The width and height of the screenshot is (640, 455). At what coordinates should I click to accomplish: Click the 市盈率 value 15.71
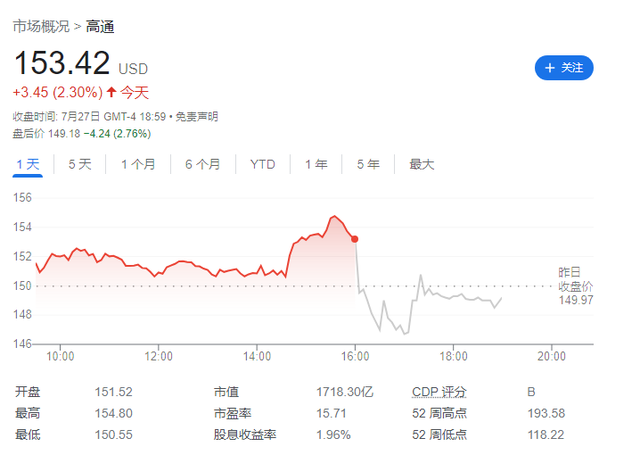[331, 413]
